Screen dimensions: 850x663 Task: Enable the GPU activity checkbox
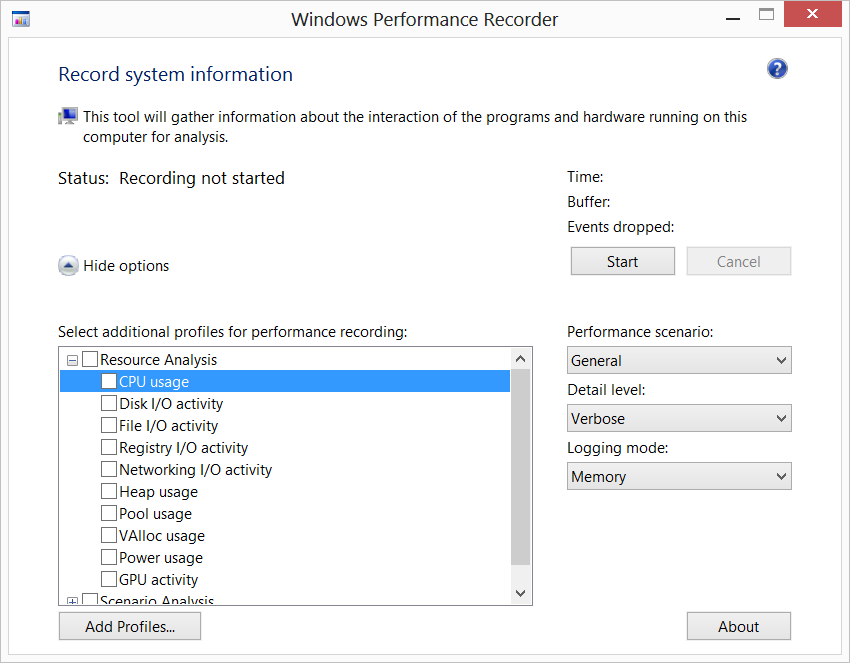(x=109, y=580)
